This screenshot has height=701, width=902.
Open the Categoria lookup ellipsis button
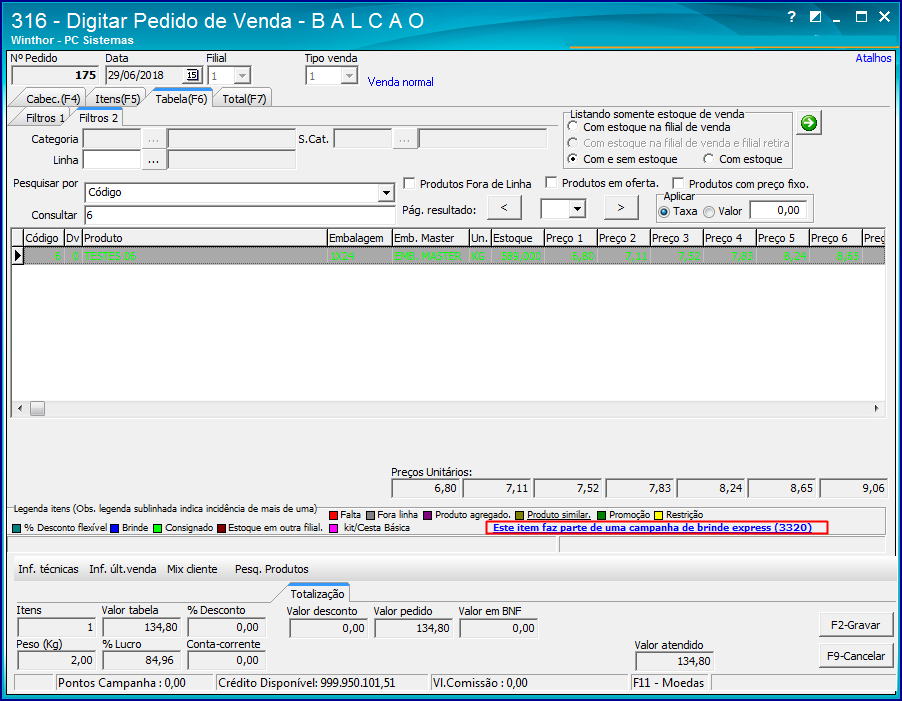pos(154,139)
